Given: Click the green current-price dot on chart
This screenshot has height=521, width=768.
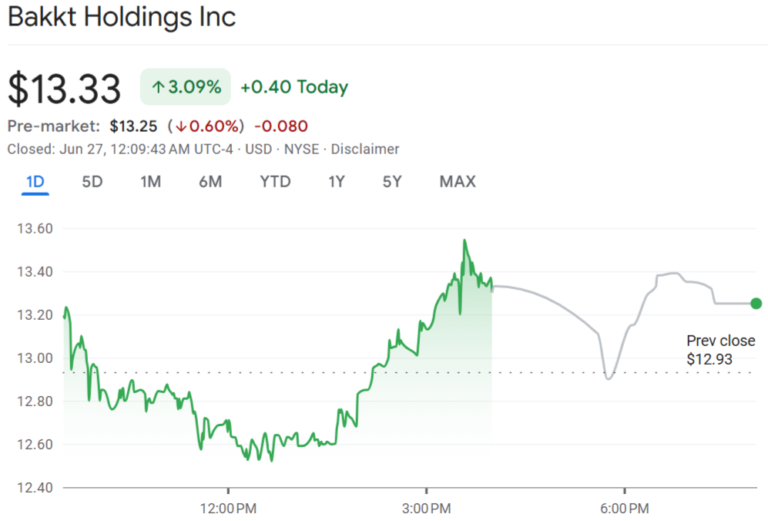Looking at the screenshot, I should click(756, 304).
